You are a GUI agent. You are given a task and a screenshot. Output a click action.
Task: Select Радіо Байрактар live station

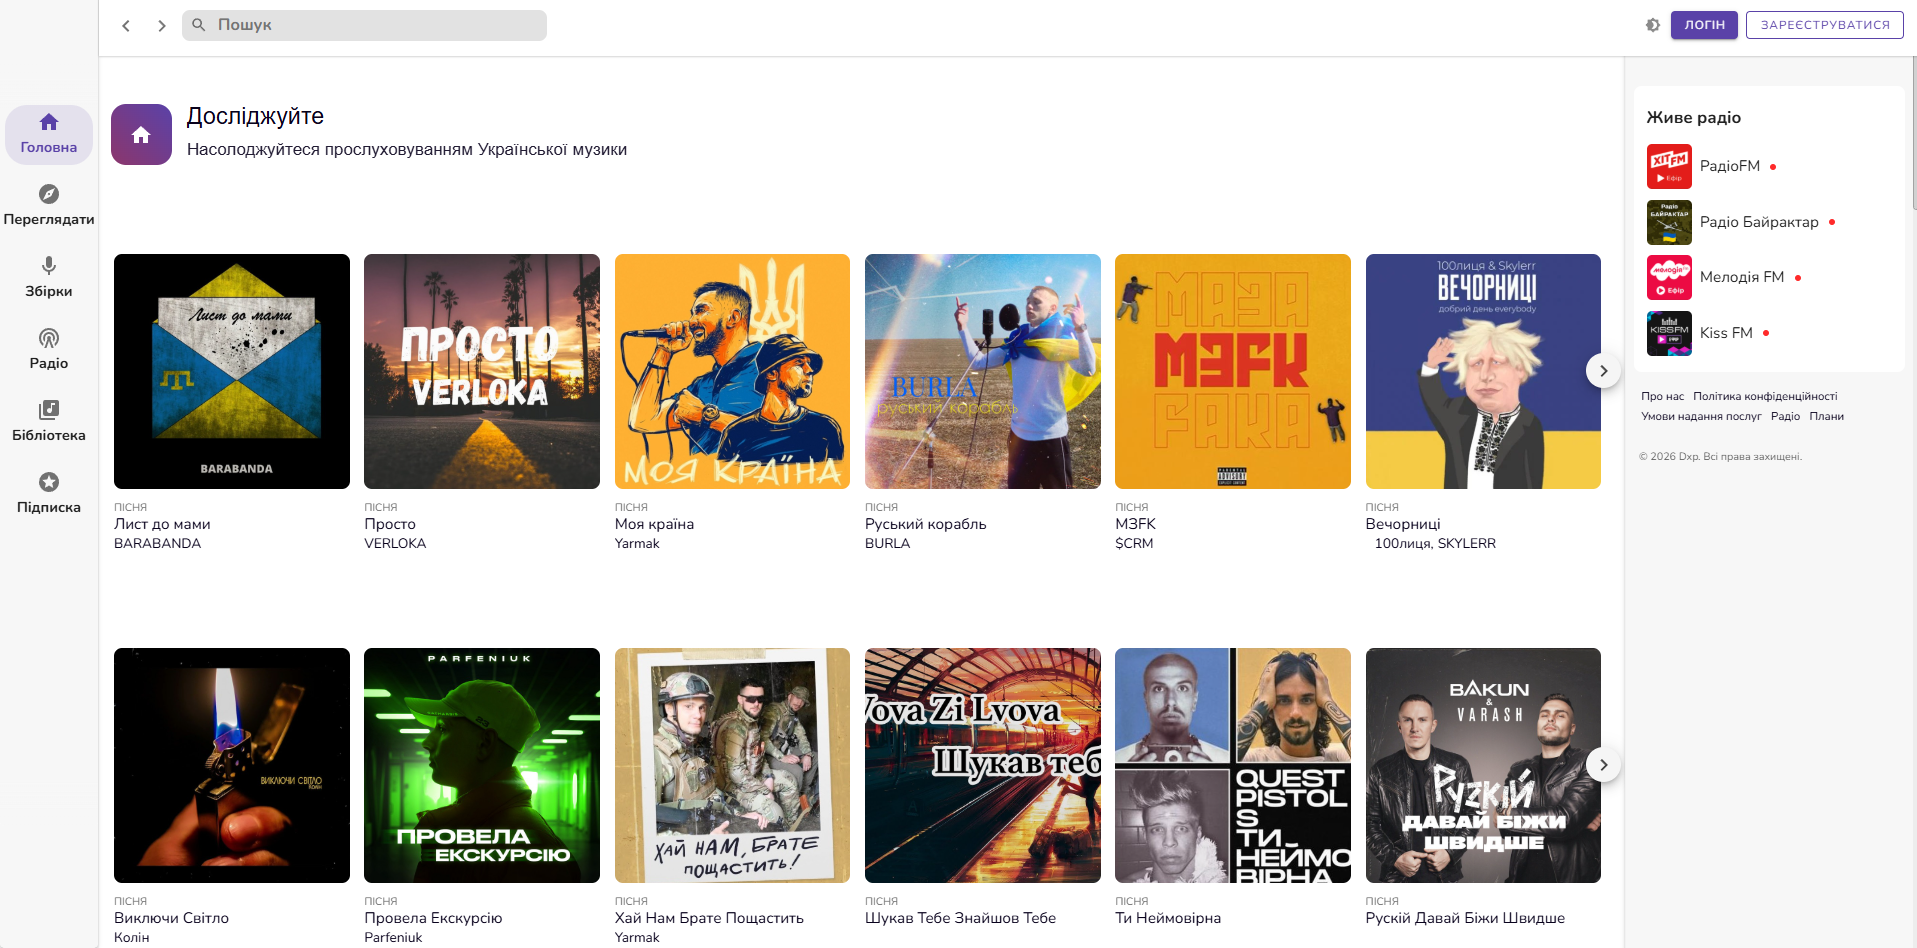1758,222
